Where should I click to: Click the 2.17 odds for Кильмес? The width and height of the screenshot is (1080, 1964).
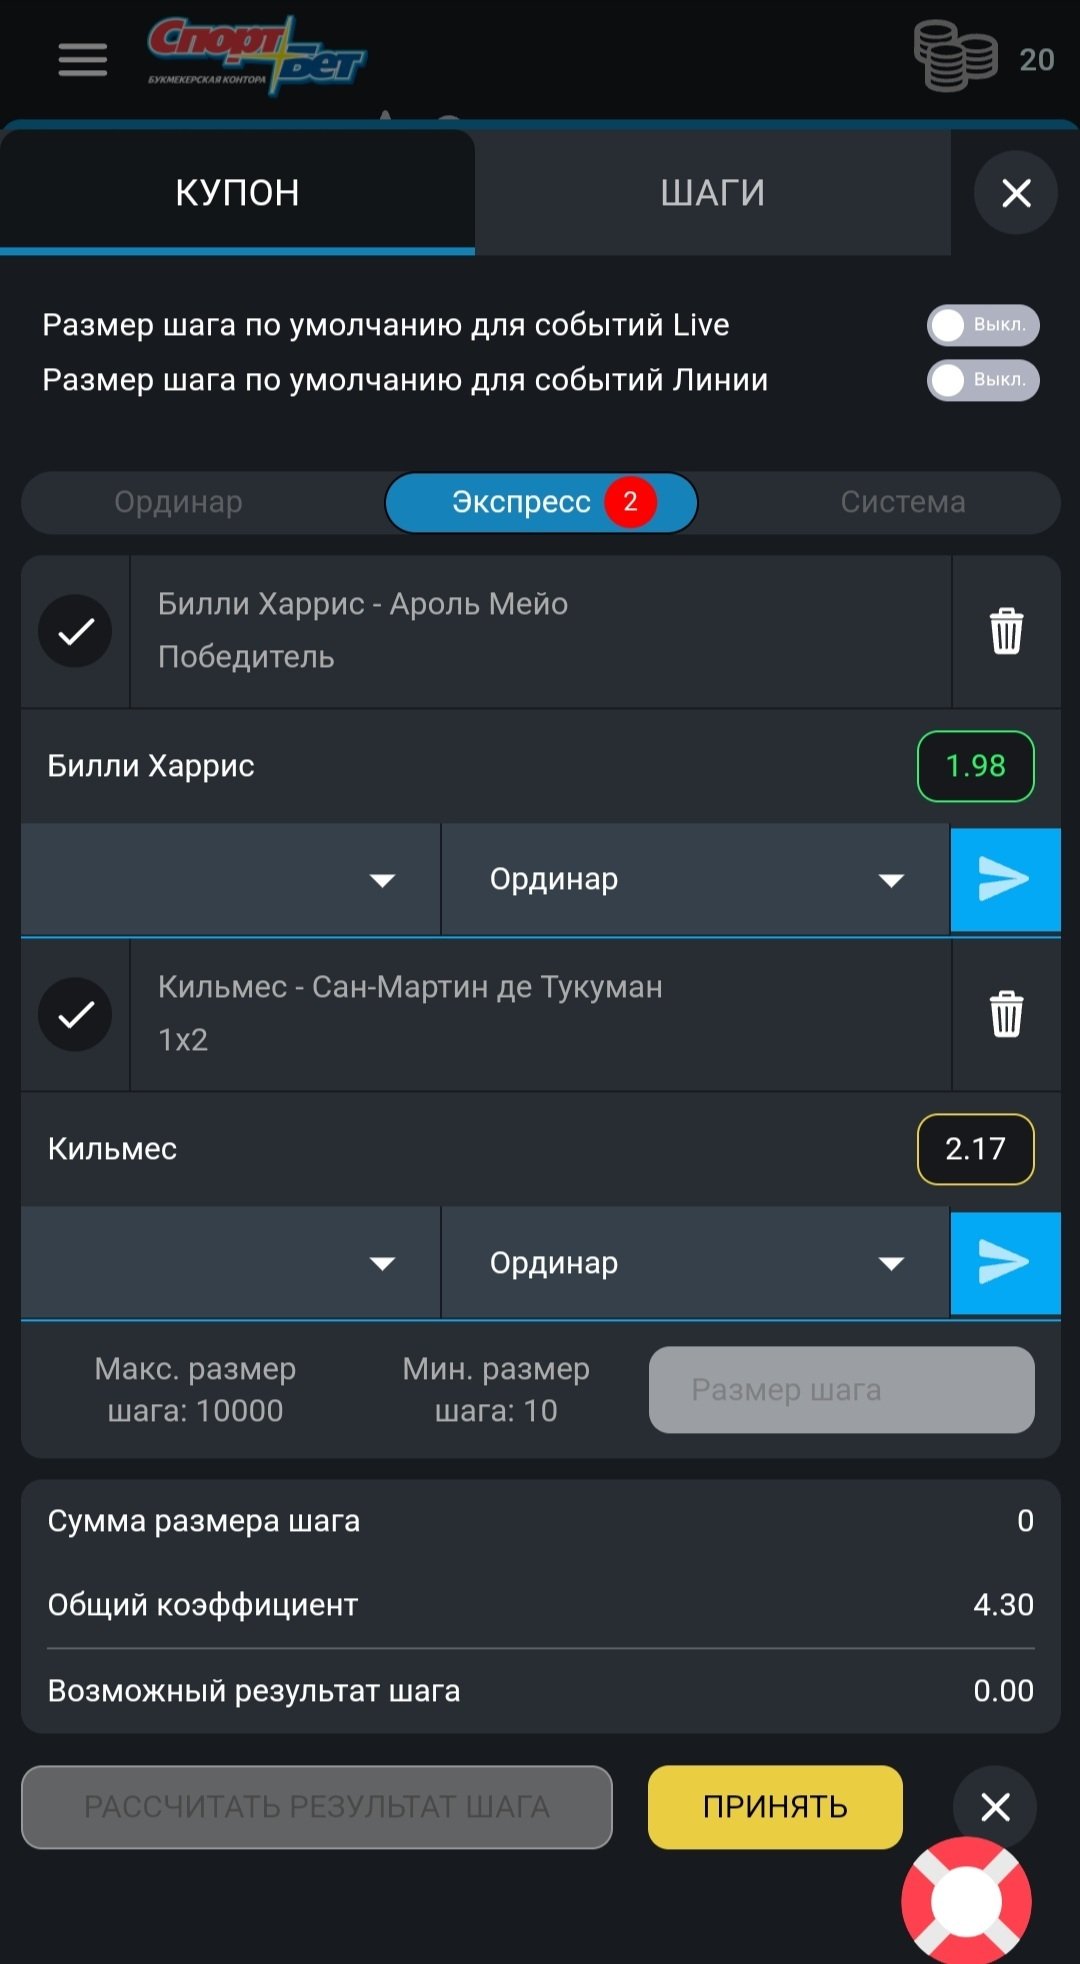coord(975,1149)
